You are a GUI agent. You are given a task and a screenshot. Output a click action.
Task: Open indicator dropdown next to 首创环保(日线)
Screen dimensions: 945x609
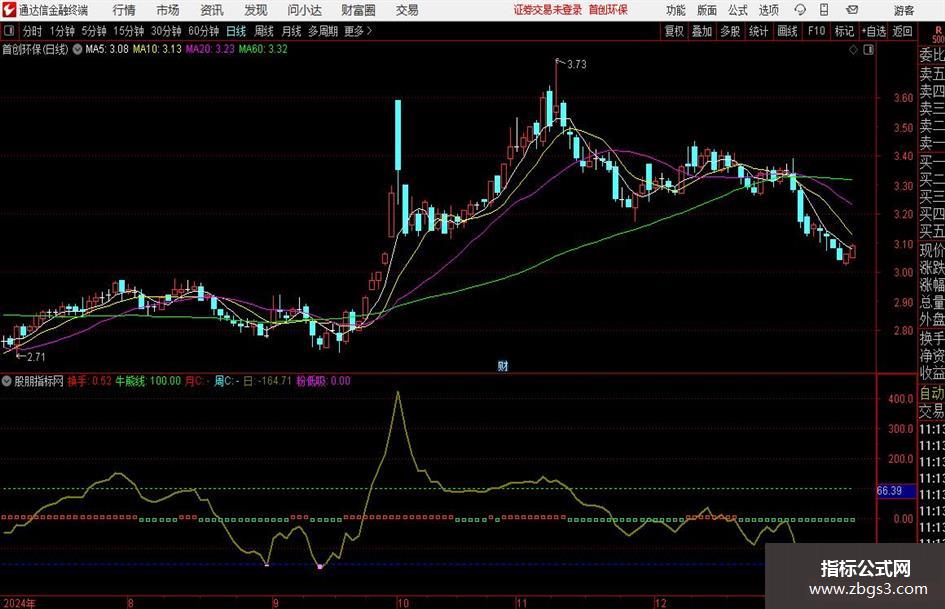[77, 49]
